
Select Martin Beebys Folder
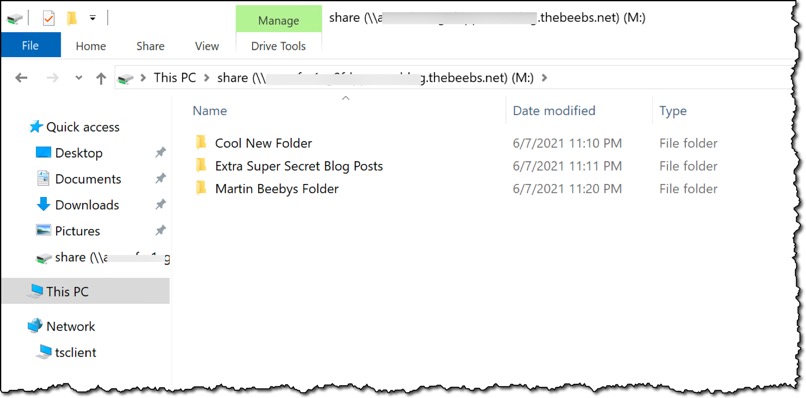pyautogui.click(x=277, y=189)
